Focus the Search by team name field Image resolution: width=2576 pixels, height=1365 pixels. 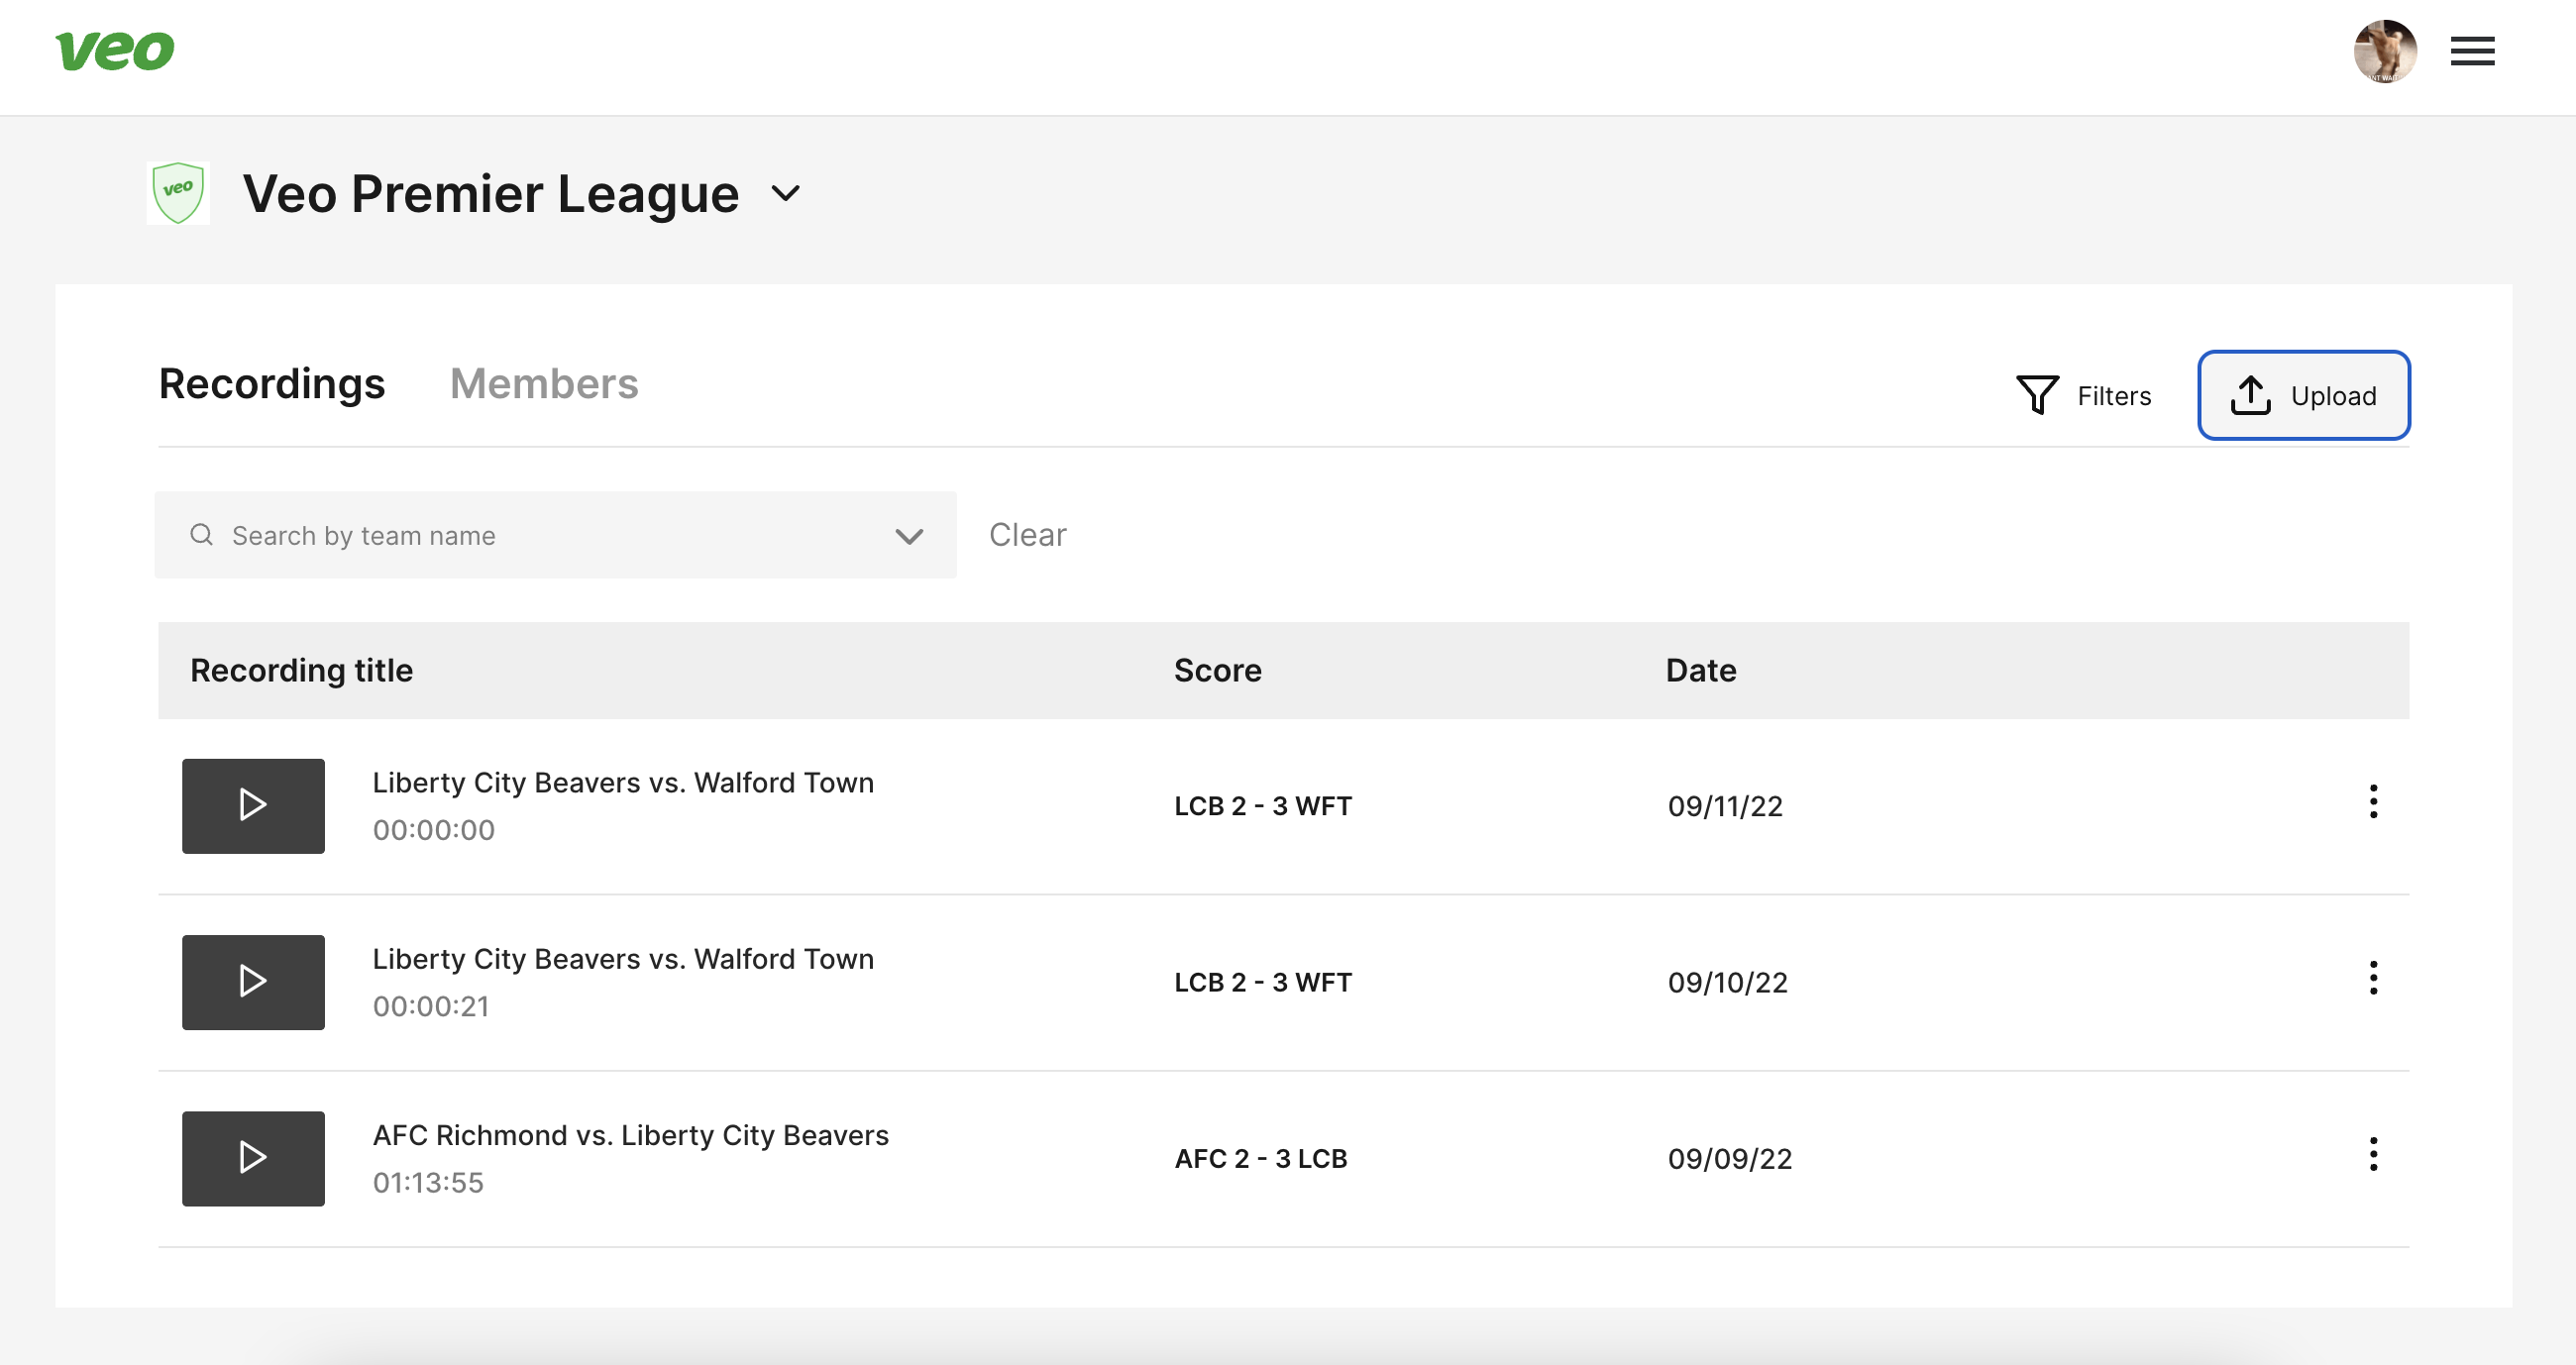tap(555, 535)
